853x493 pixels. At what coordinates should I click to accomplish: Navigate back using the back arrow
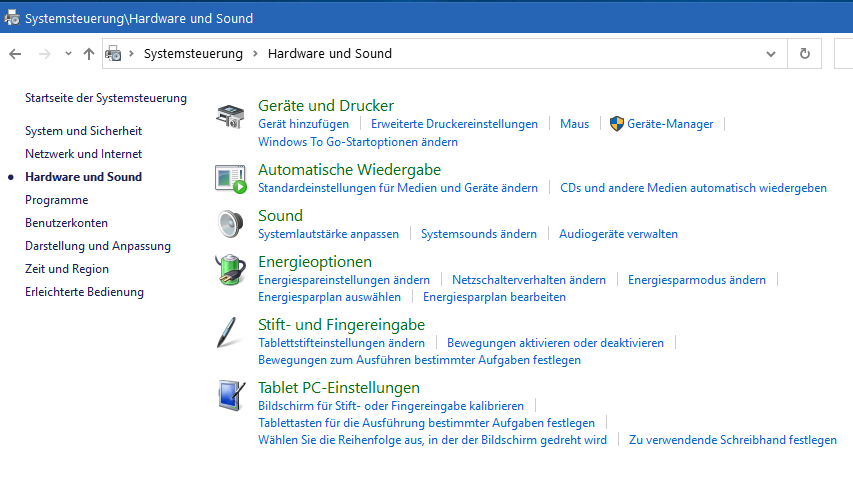[15, 54]
